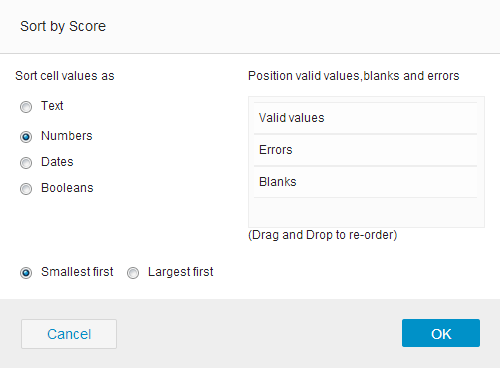
Task: Click the Text option label
Action: click(x=52, y=106)
